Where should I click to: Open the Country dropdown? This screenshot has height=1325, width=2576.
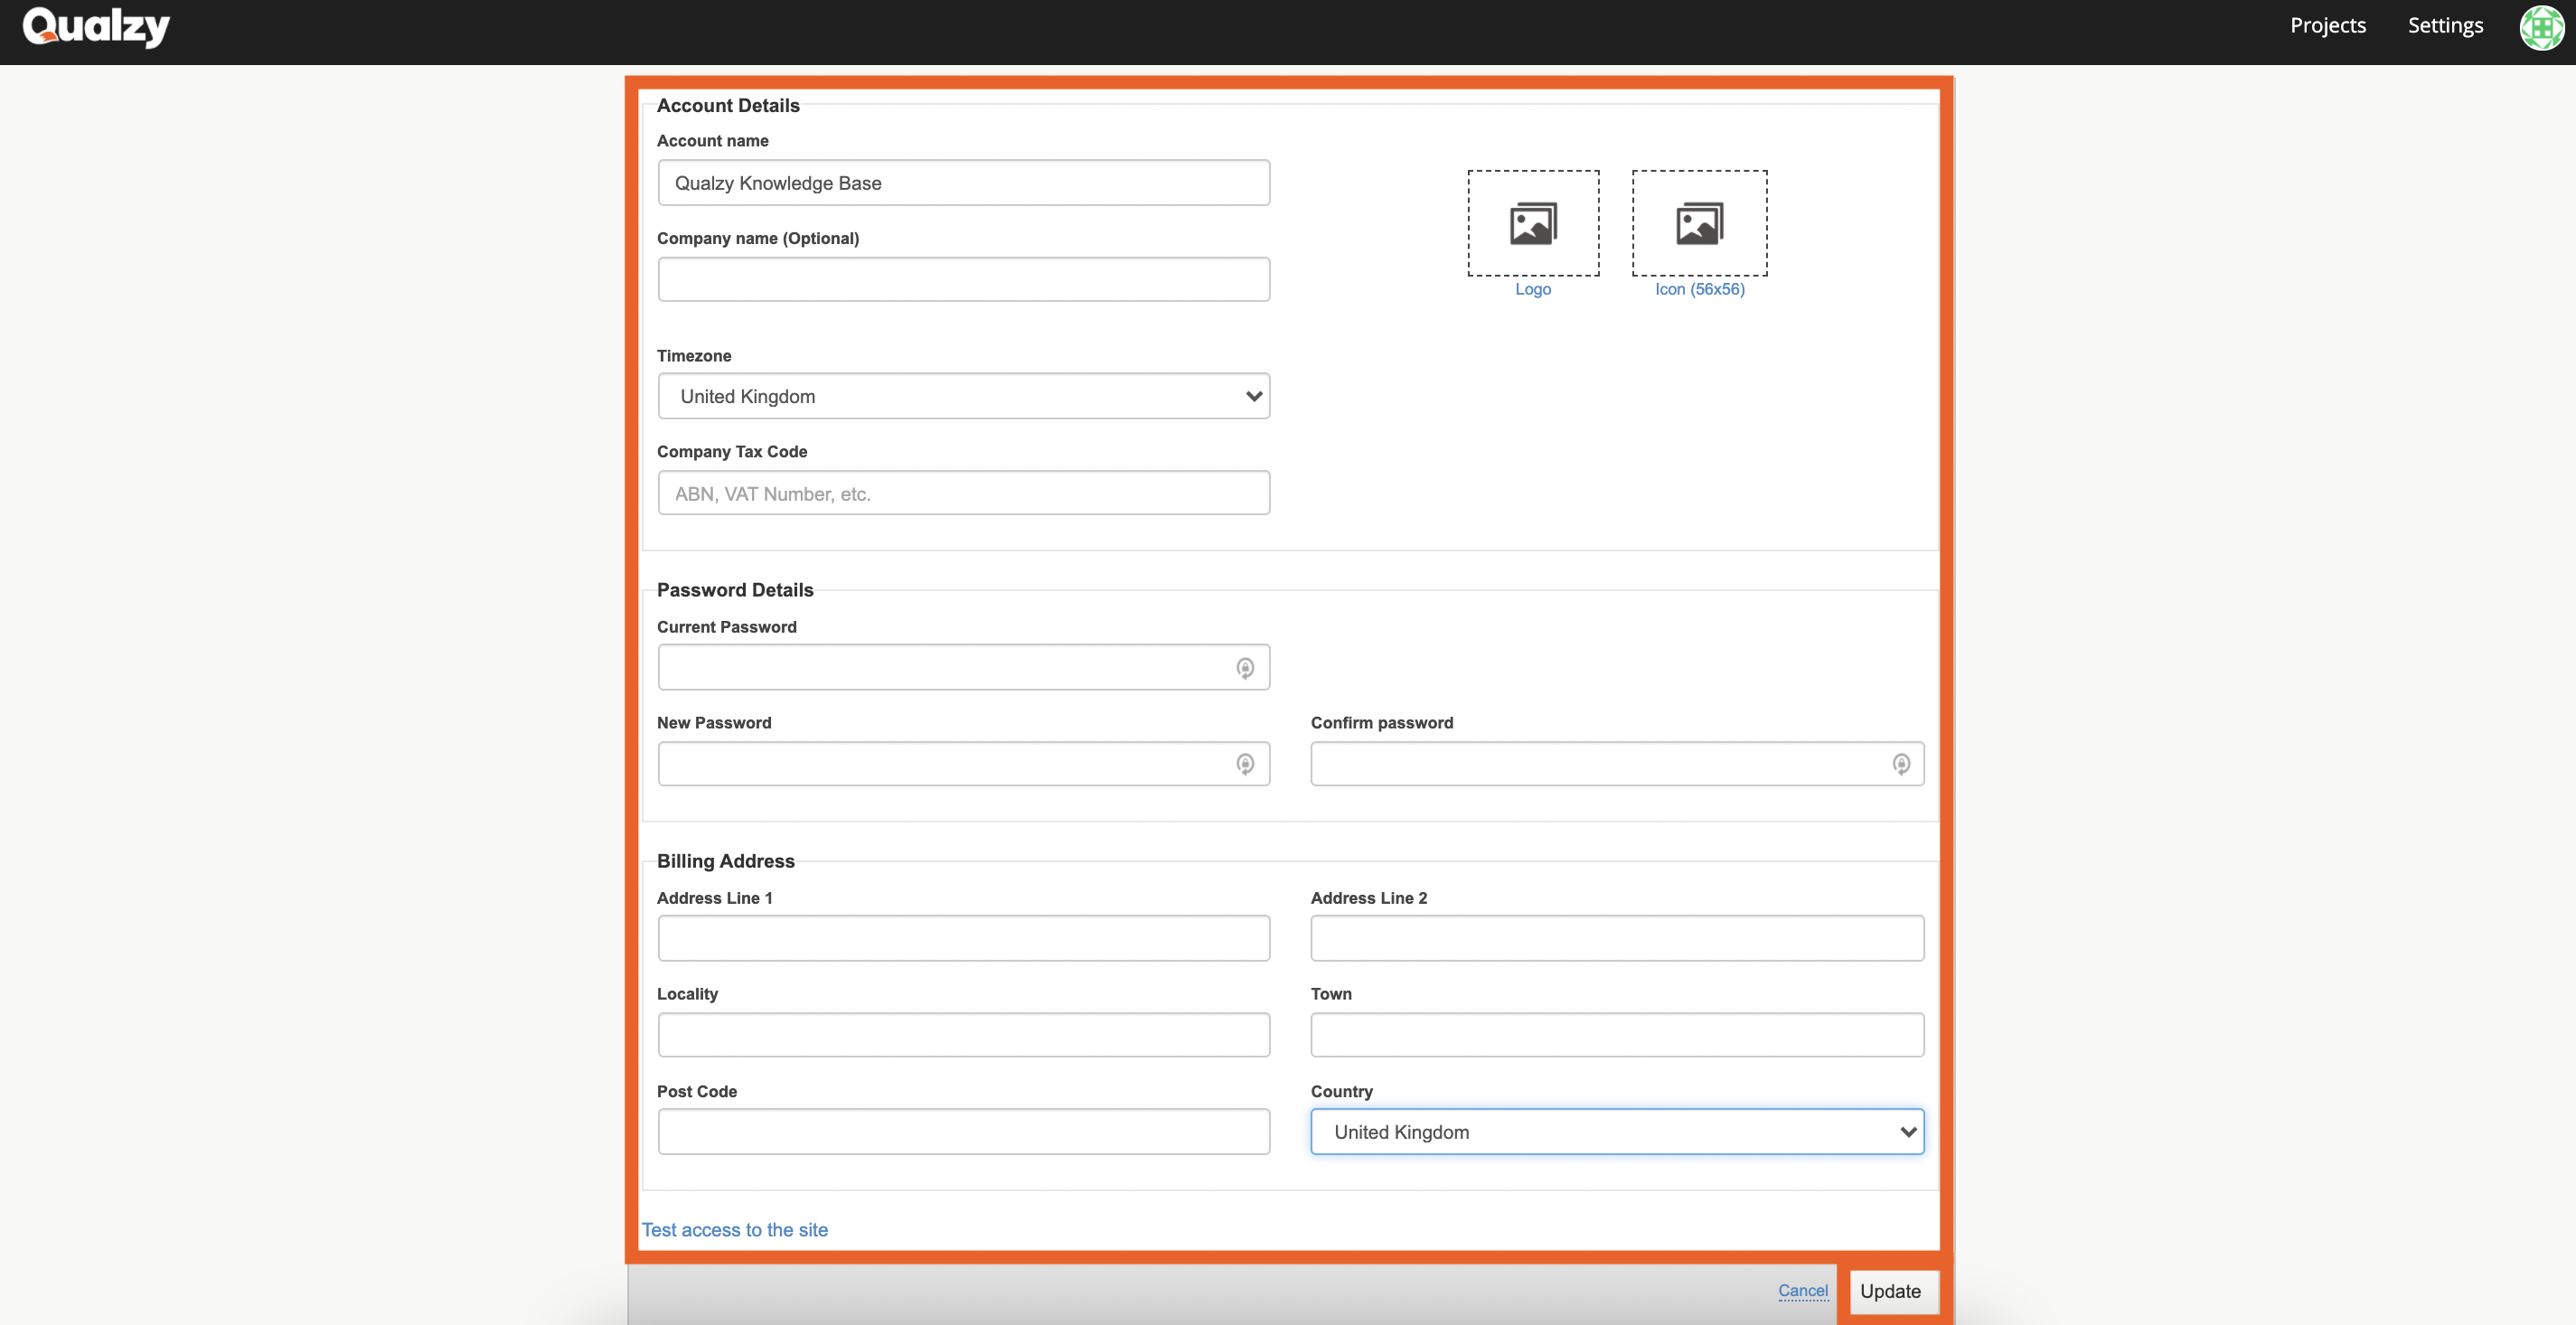pyautogui.click(x=1616, y=1131)
